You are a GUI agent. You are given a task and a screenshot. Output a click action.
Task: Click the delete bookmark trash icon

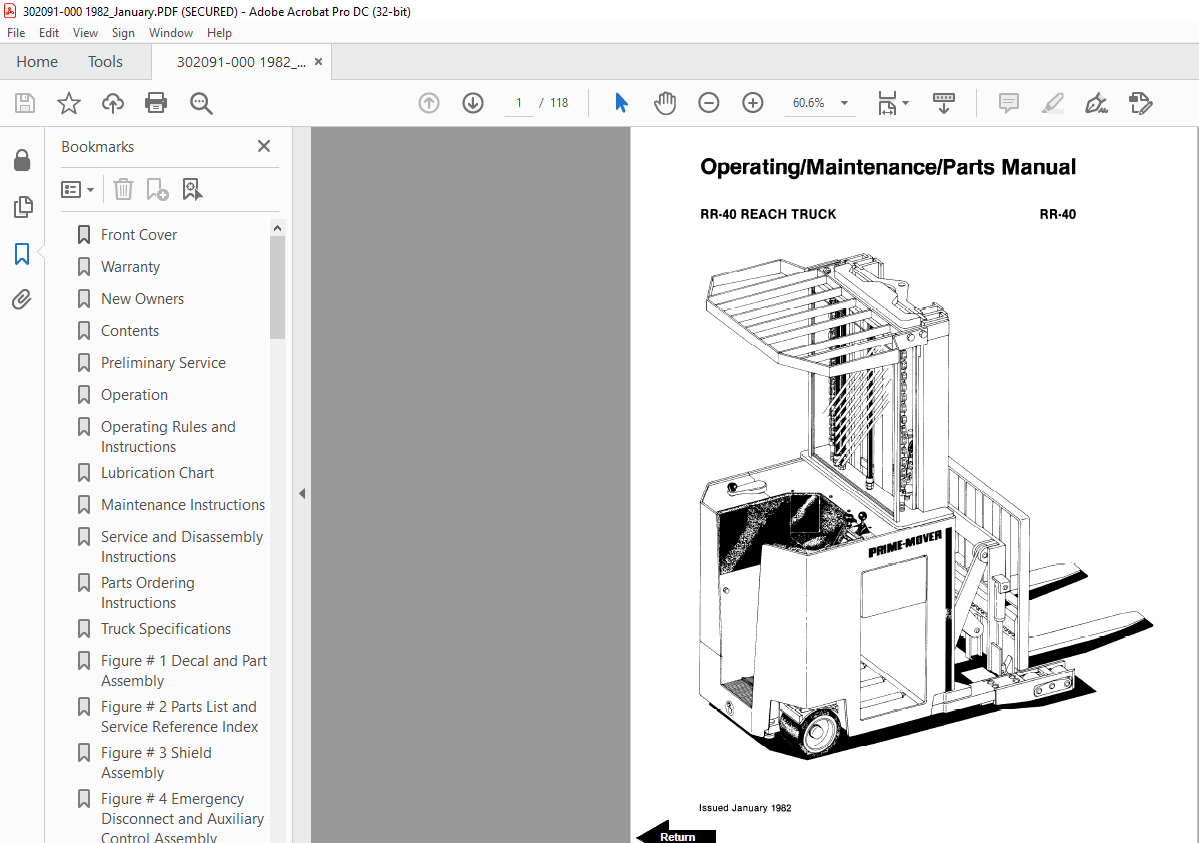coord(123,189)
